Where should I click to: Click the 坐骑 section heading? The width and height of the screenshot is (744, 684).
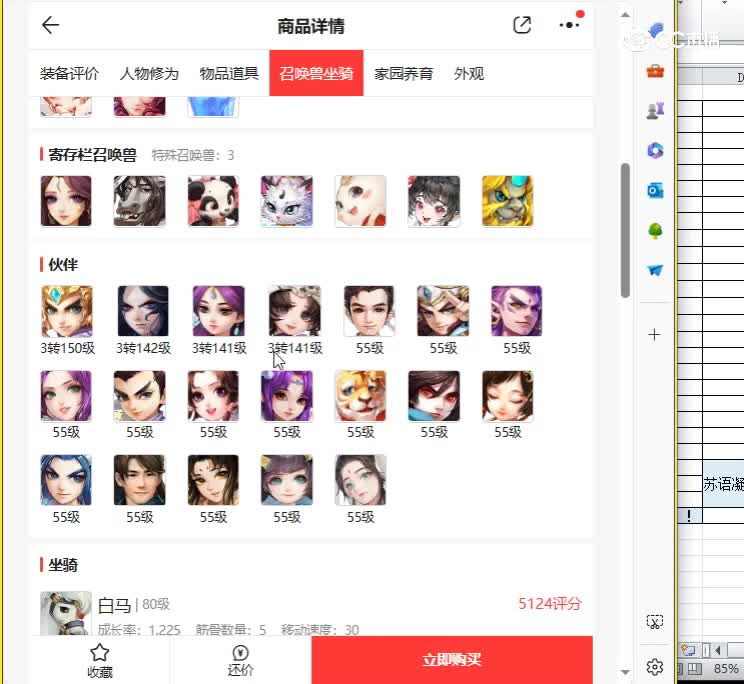(63, 565)
